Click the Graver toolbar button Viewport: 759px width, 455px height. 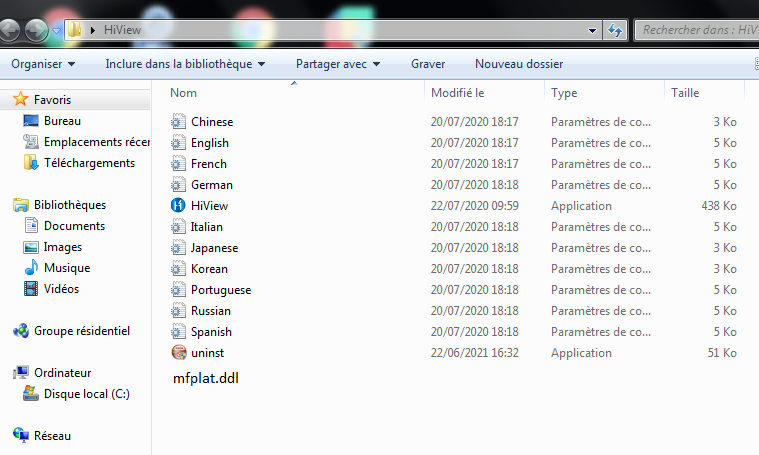[428, 64]
